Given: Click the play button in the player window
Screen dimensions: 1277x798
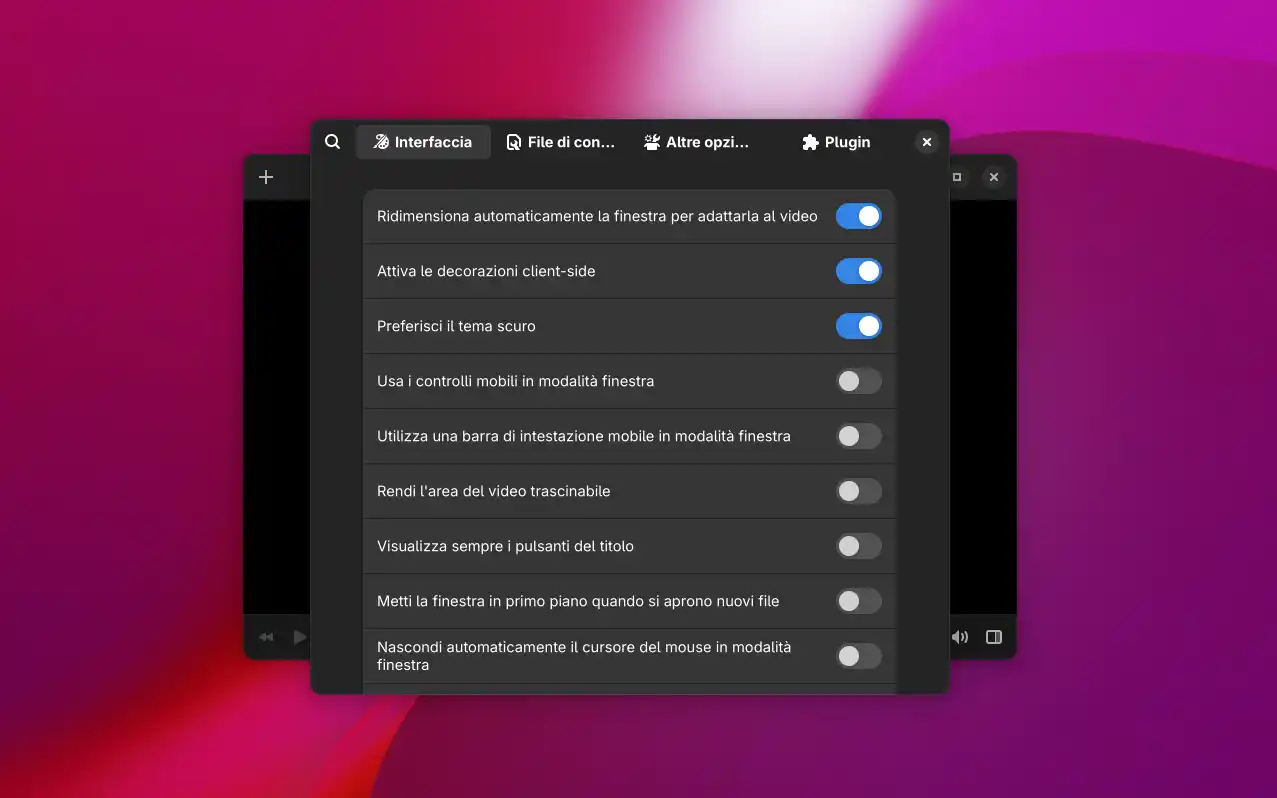Looking at the screenshot, I should pos(299,637).
